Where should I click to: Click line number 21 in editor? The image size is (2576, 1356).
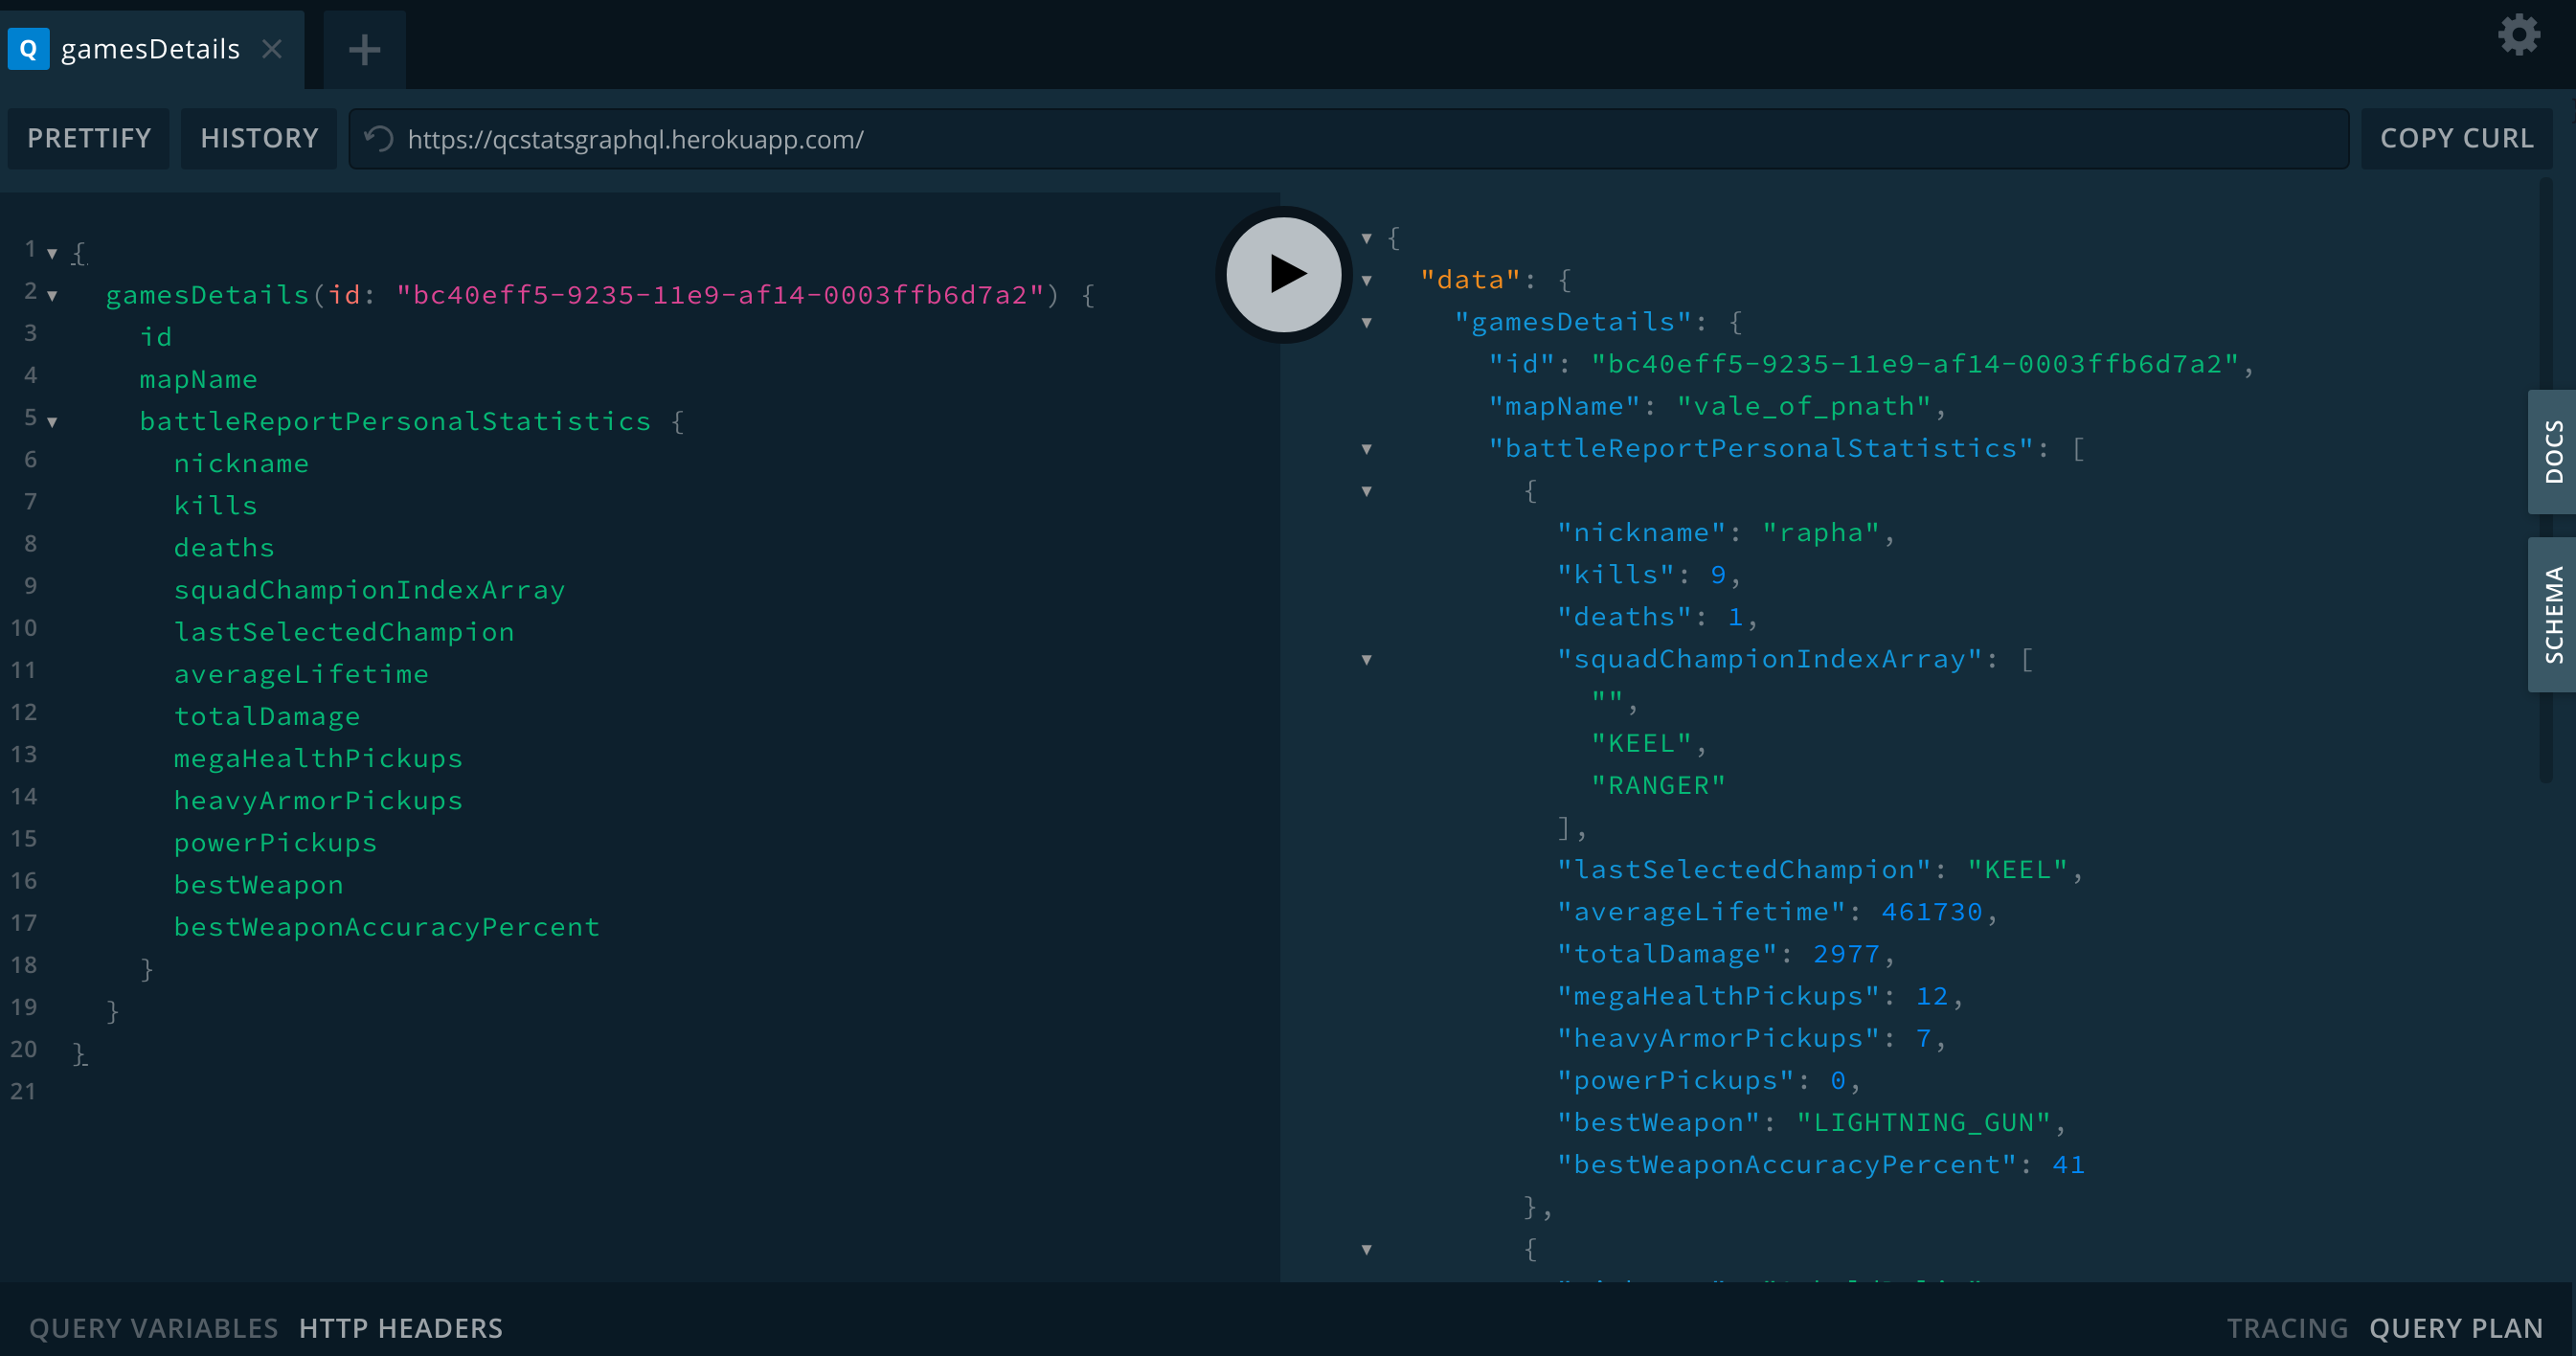23,1091
